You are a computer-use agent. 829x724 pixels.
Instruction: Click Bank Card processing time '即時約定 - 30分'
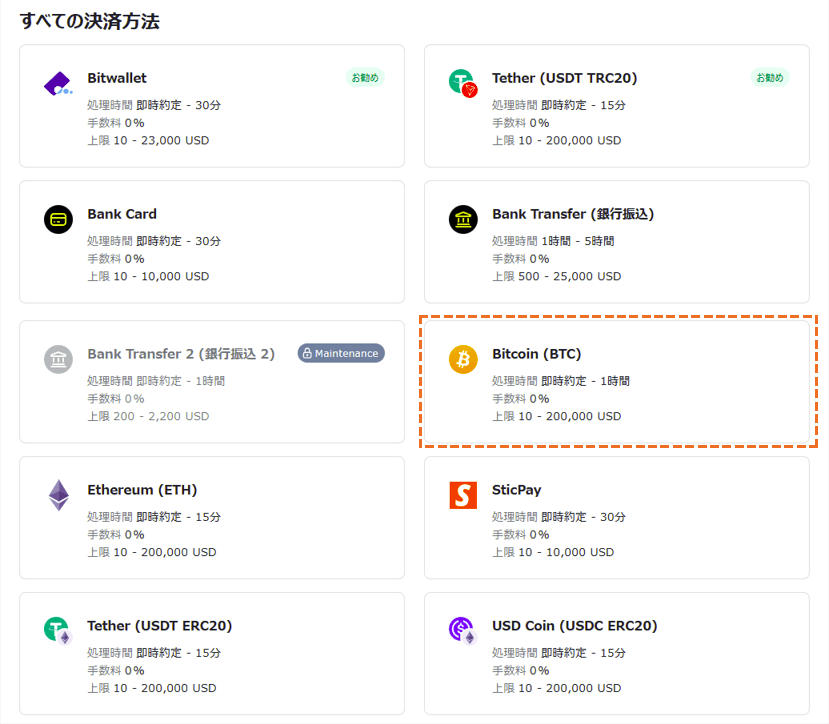click(179, 241)
